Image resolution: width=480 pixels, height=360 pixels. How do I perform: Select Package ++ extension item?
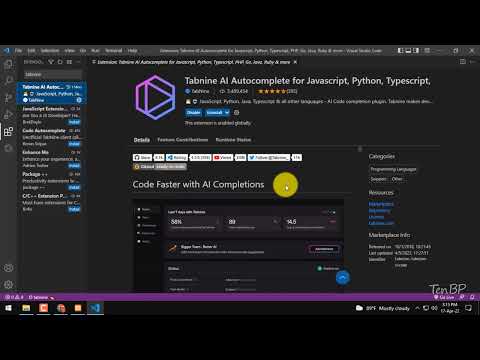point(52,181)
